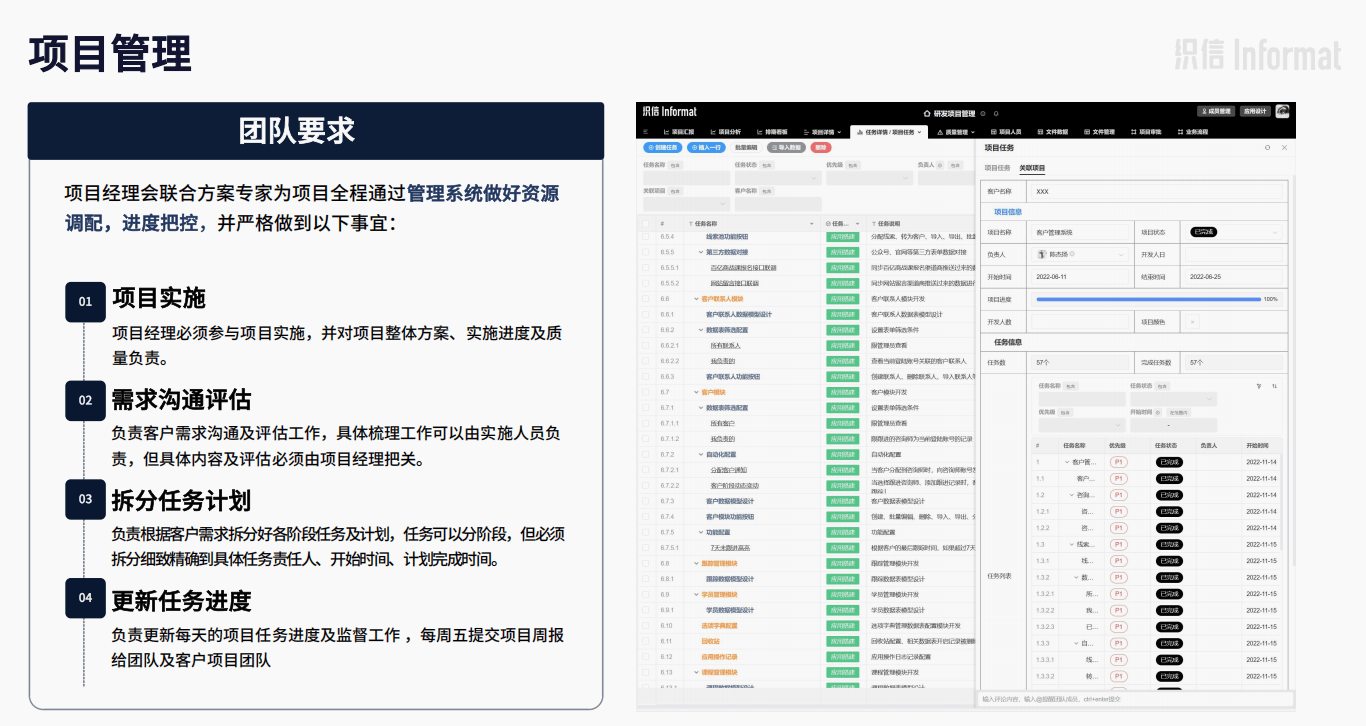
Task: Click the refresh icon in 项目任务 panel header
Action: pyautogui.click(x=1268, y=147)
